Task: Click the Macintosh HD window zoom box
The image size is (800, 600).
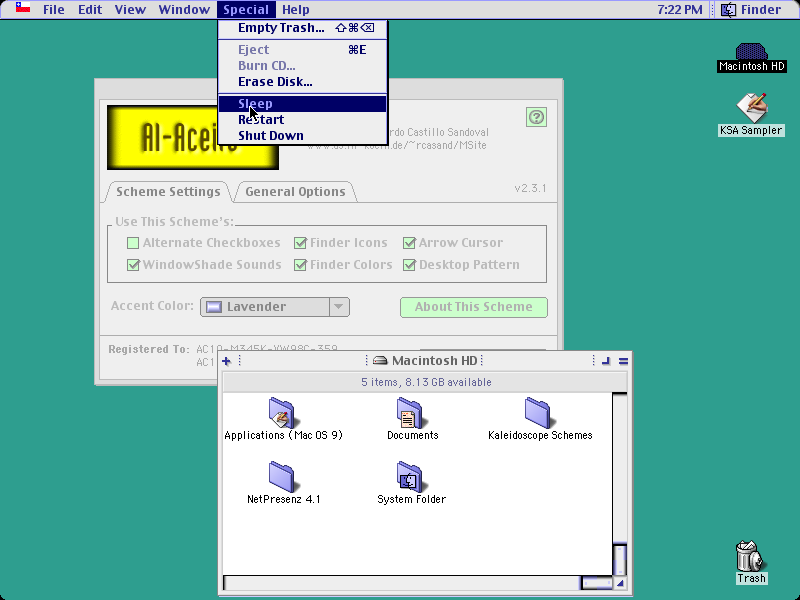Action: tap(606, 361)
